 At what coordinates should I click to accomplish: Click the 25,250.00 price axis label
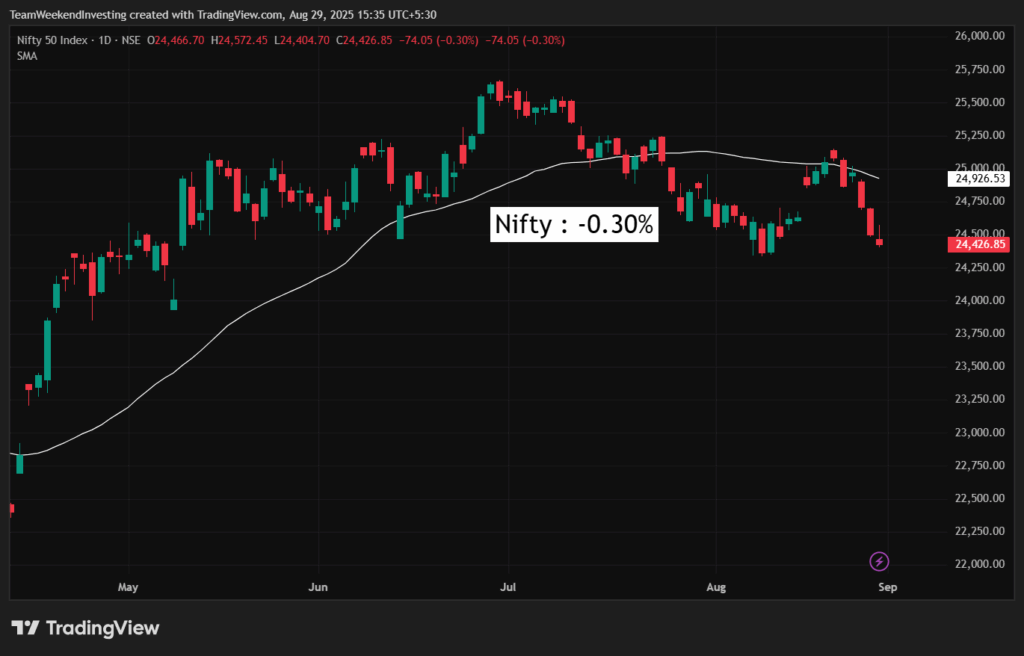(980, 135)
